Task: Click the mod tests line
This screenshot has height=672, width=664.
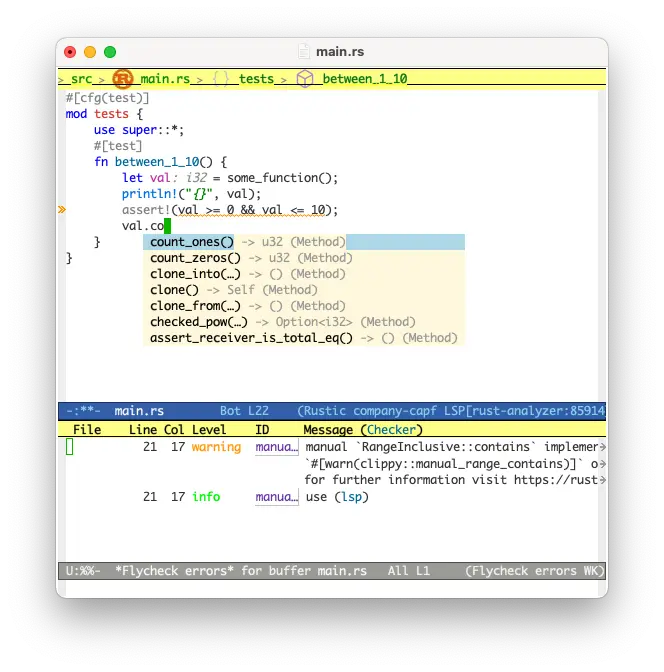Action: pos(104,114)
